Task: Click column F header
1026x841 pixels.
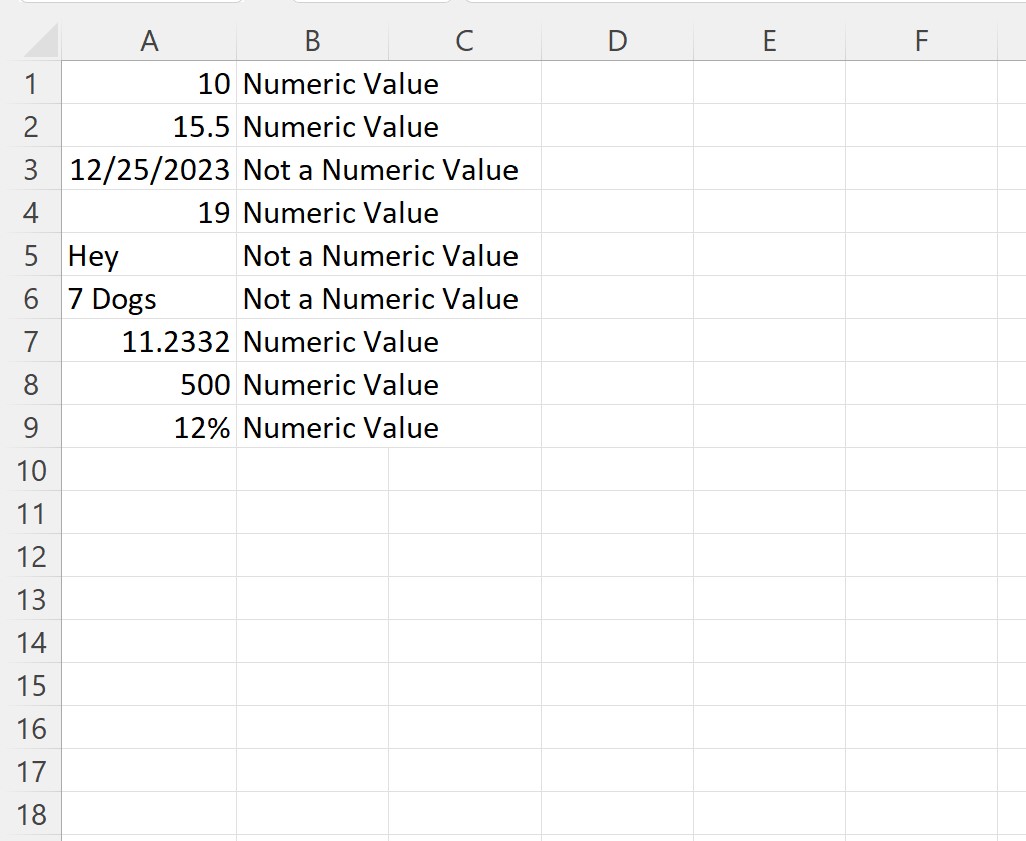Action: tap(920, 42)
